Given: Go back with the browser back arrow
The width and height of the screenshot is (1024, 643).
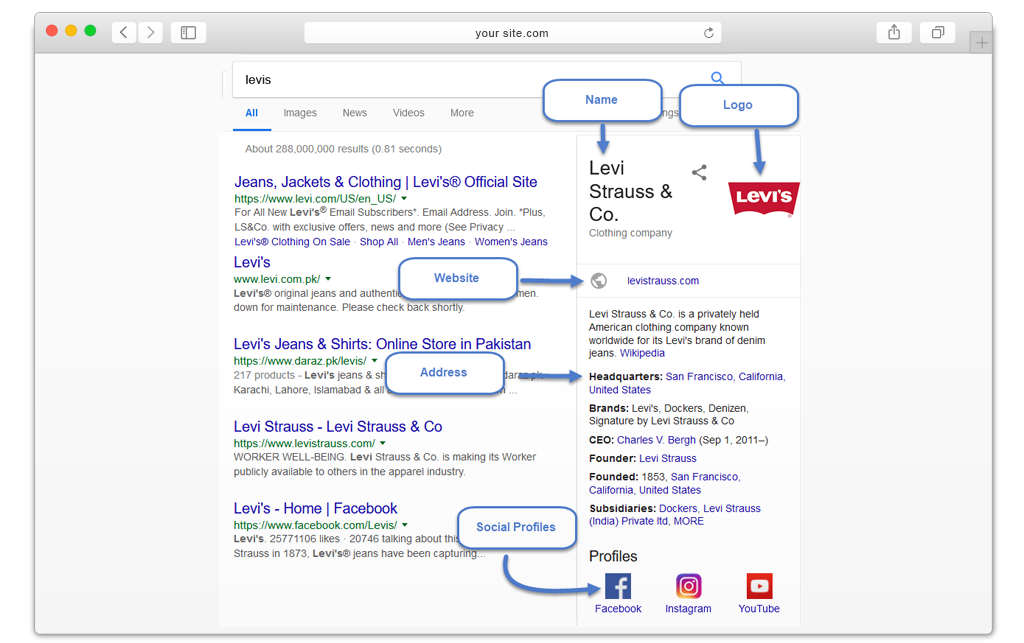Looking at the screenshot, I should [x=123, y=32].
